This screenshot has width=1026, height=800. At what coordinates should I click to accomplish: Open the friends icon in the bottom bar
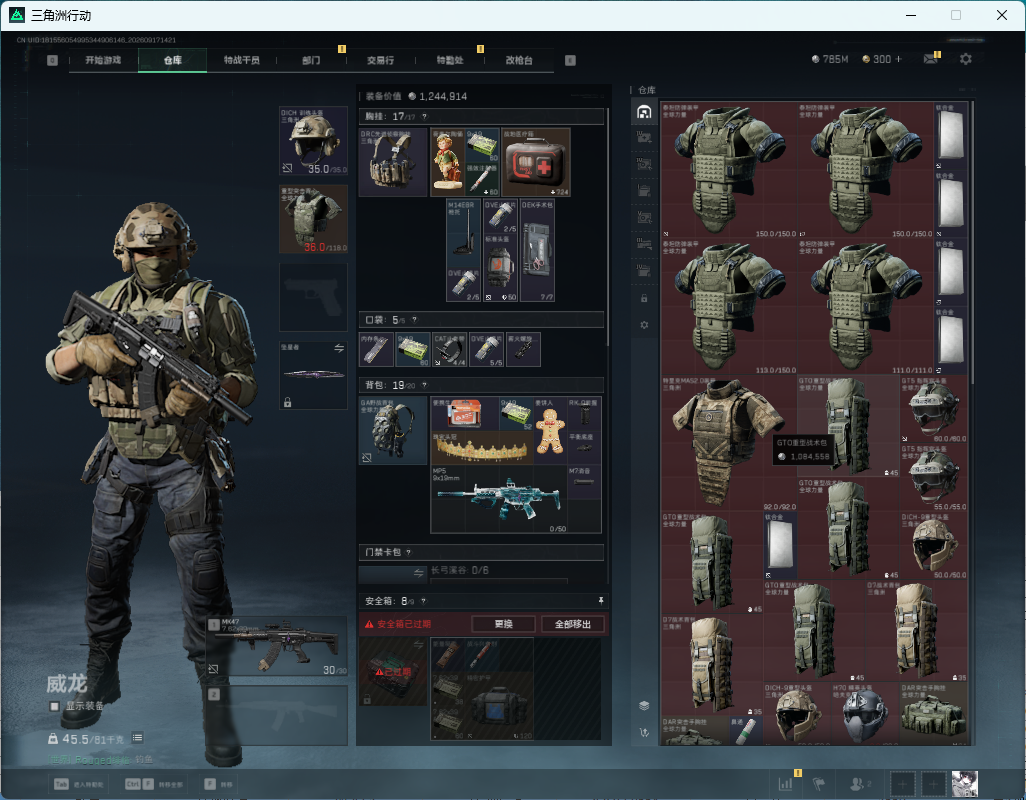[x=857, y=784]
